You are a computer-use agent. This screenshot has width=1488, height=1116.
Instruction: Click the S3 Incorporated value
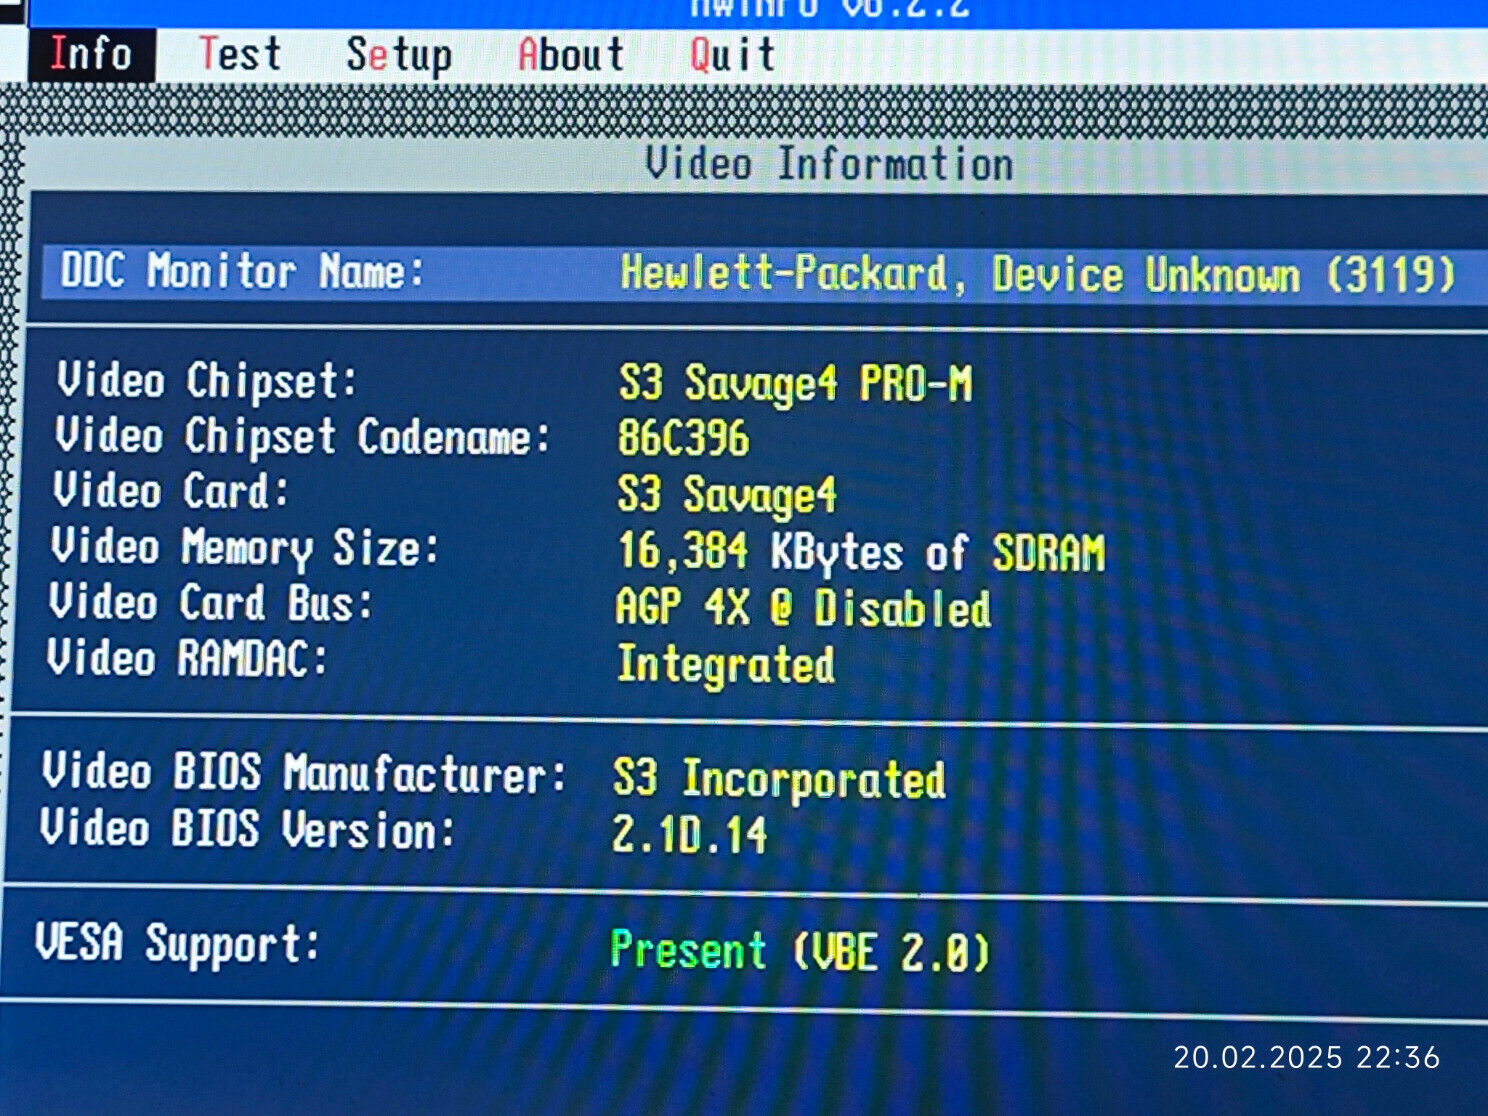click(x=779, y=779)
